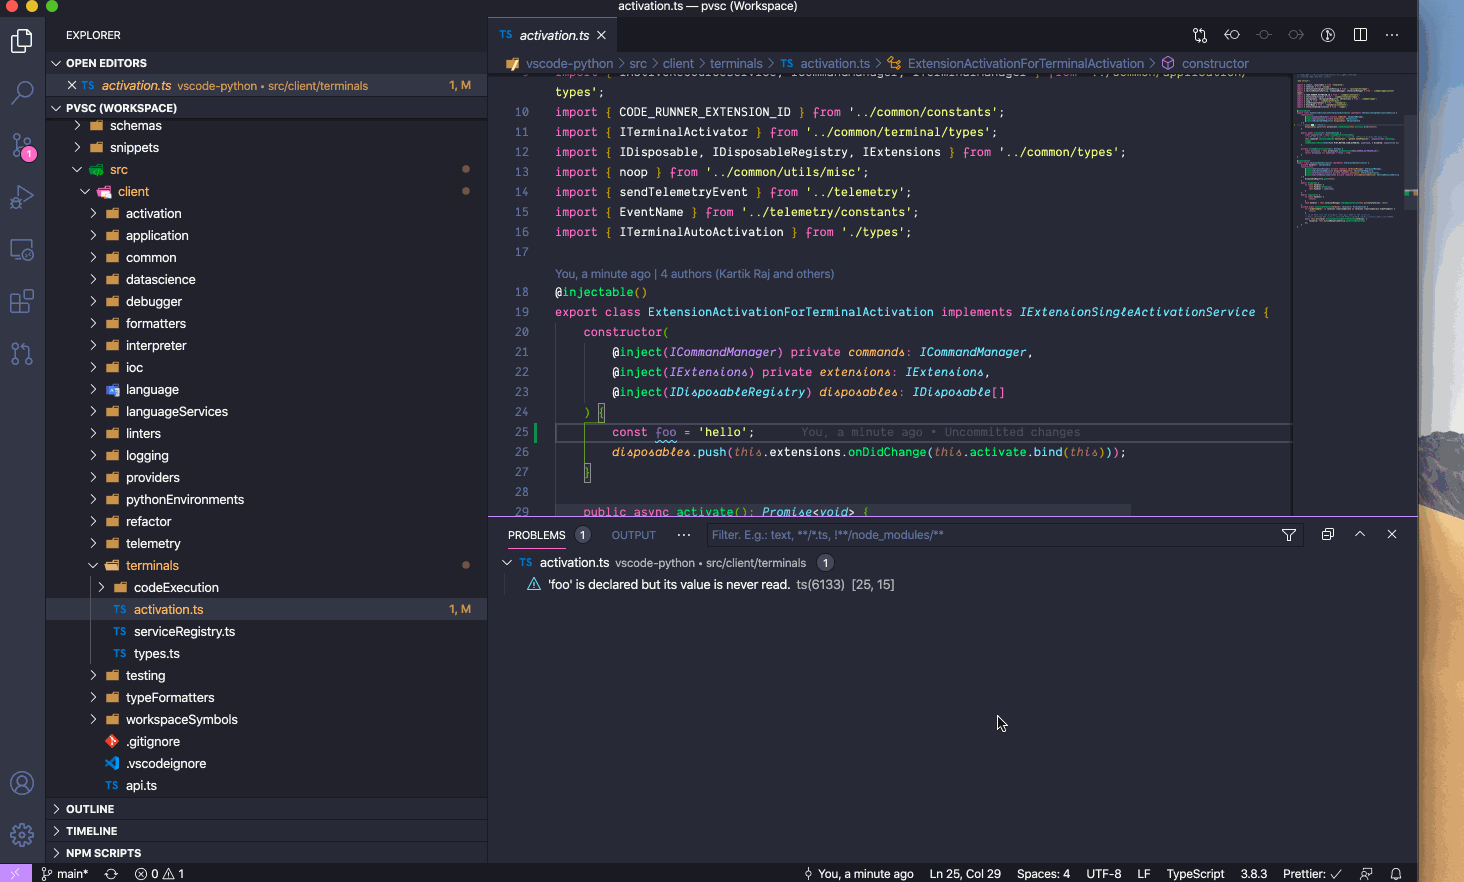Toggle Prettier formatter status item
The height and width of the screenshot is (882, 1464).
(1312, 873)
